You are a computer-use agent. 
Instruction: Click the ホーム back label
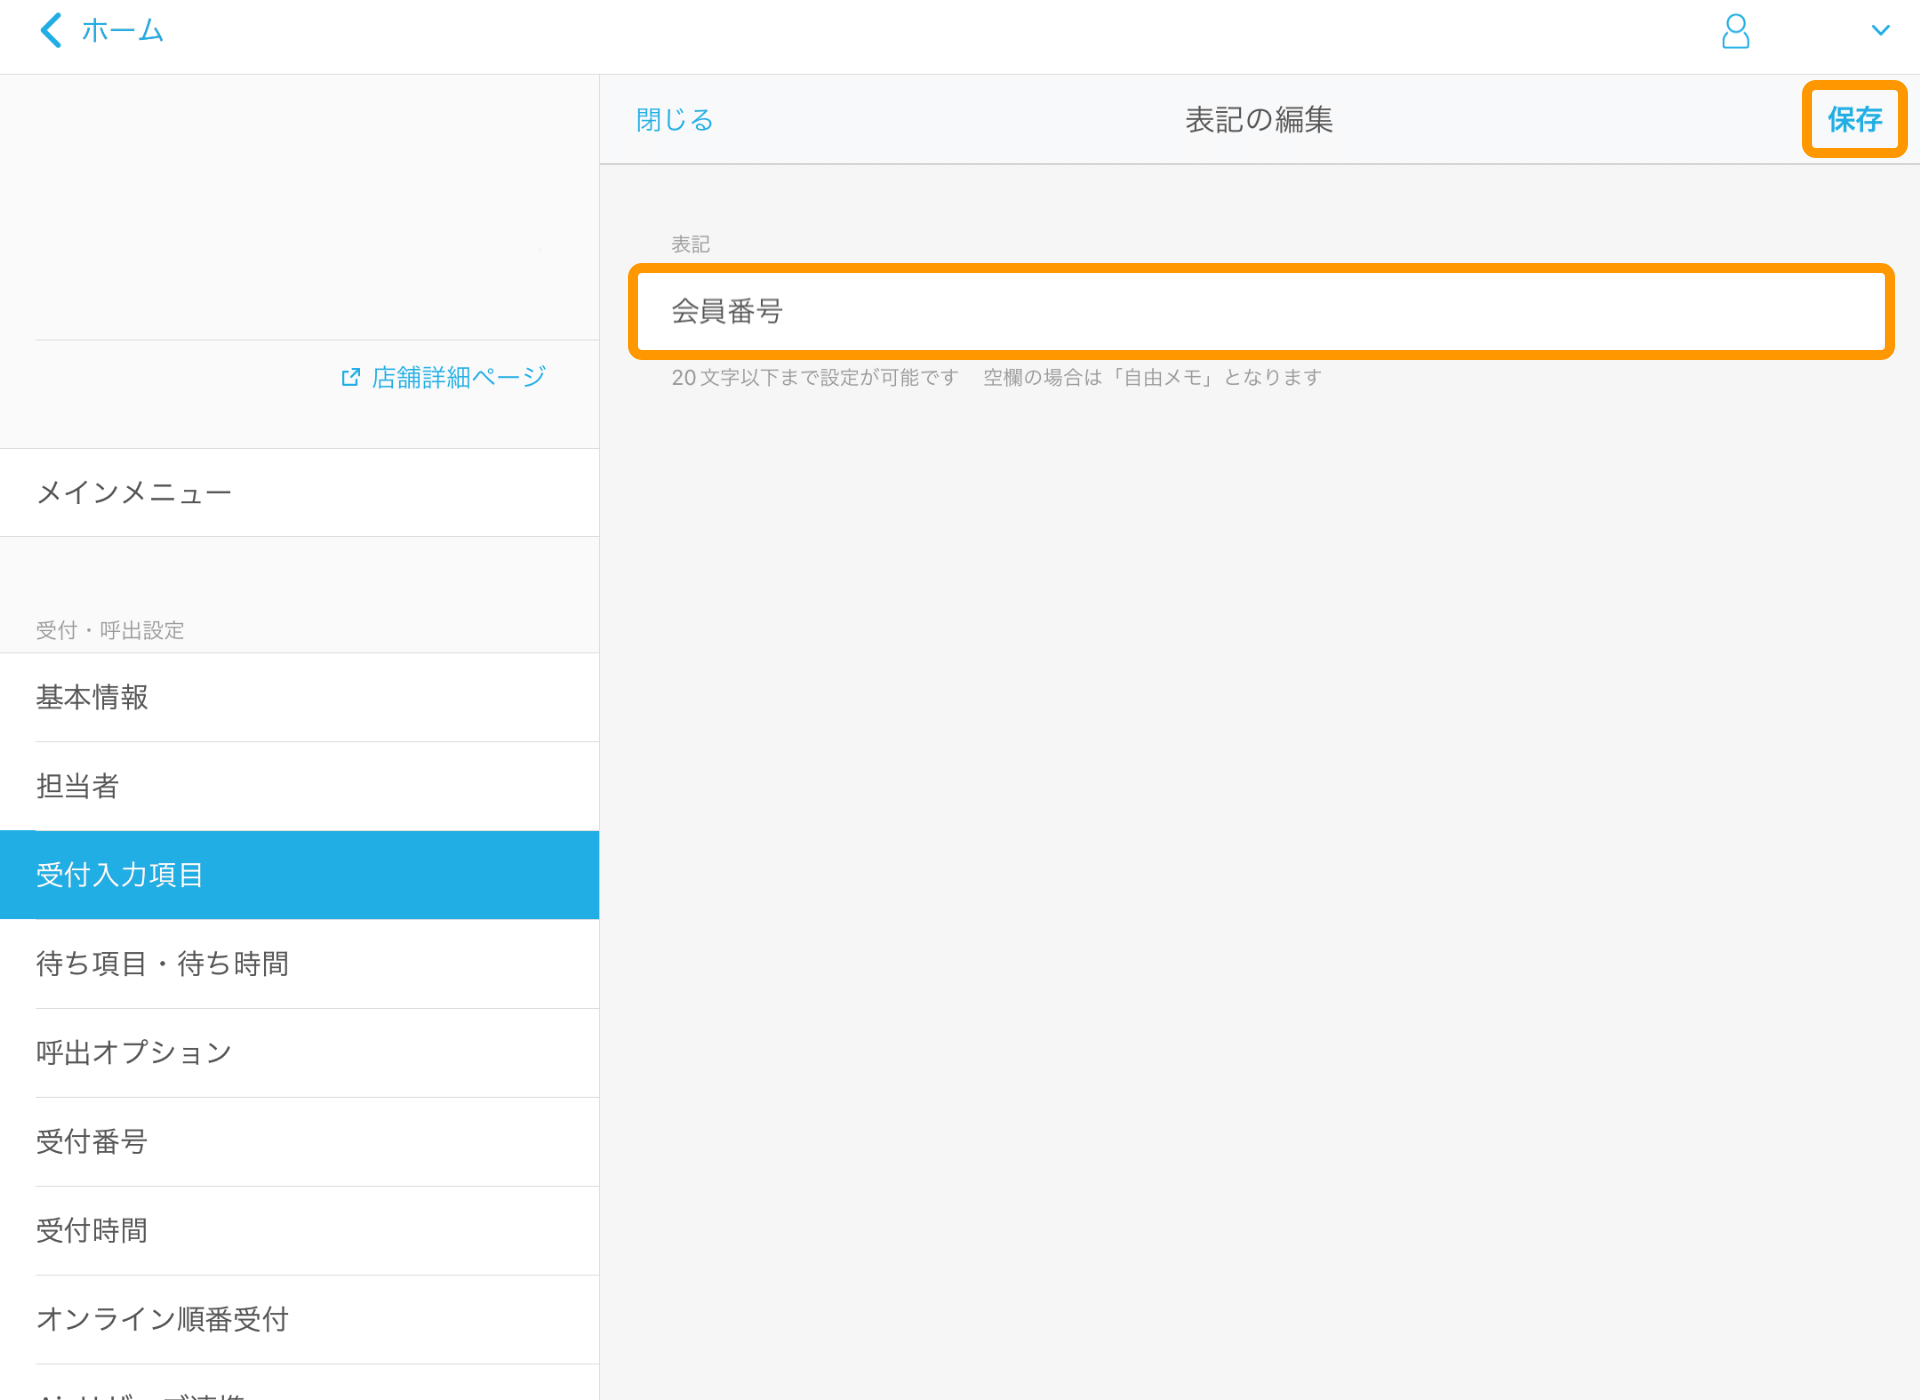tap(124, 30)
